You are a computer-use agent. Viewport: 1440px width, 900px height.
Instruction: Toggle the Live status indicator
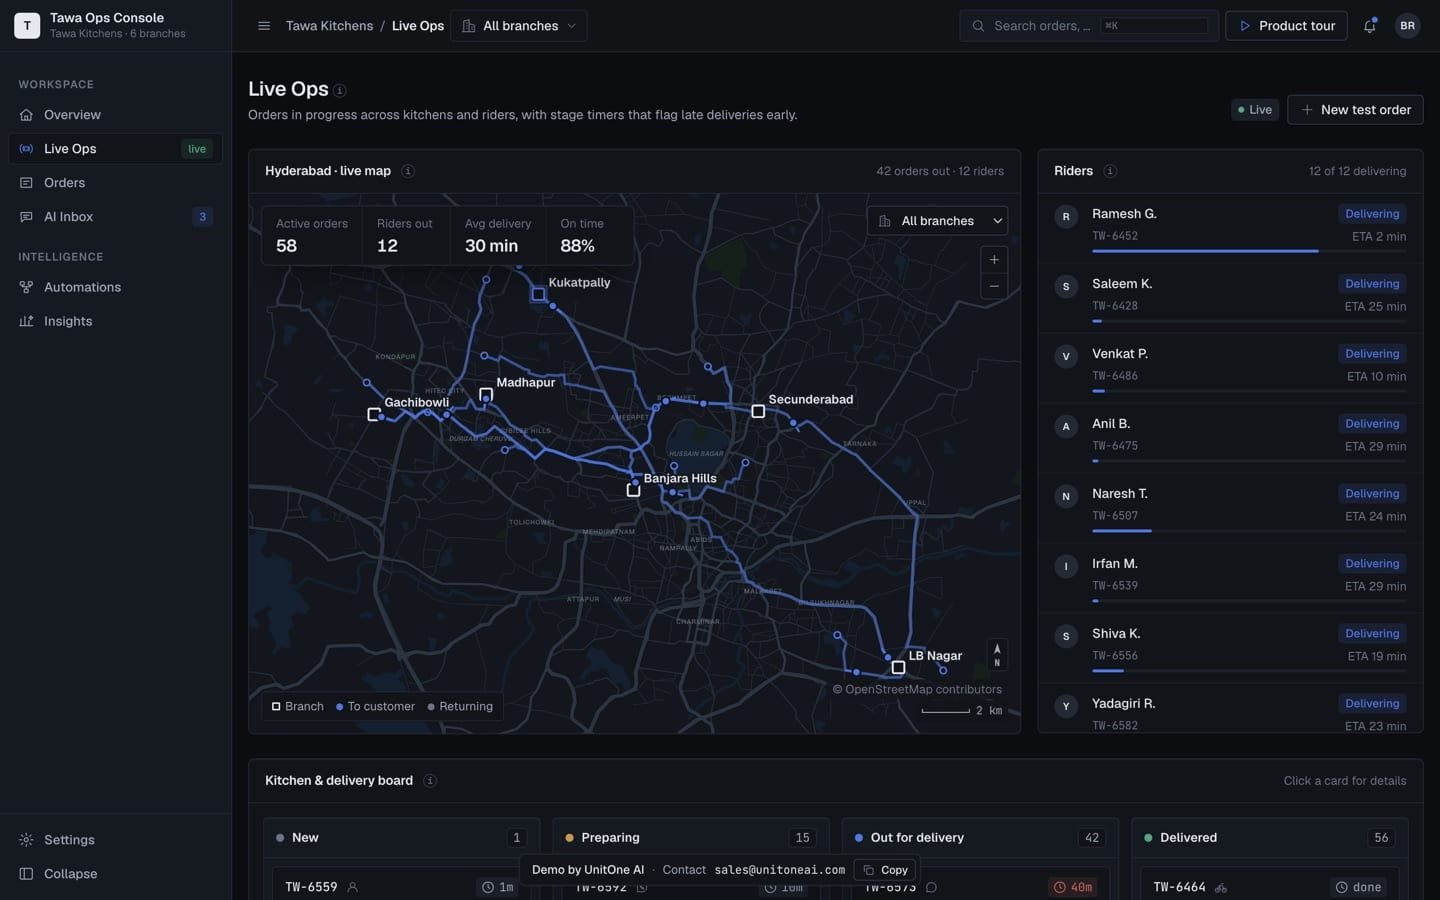click(x=1255, y=110)
